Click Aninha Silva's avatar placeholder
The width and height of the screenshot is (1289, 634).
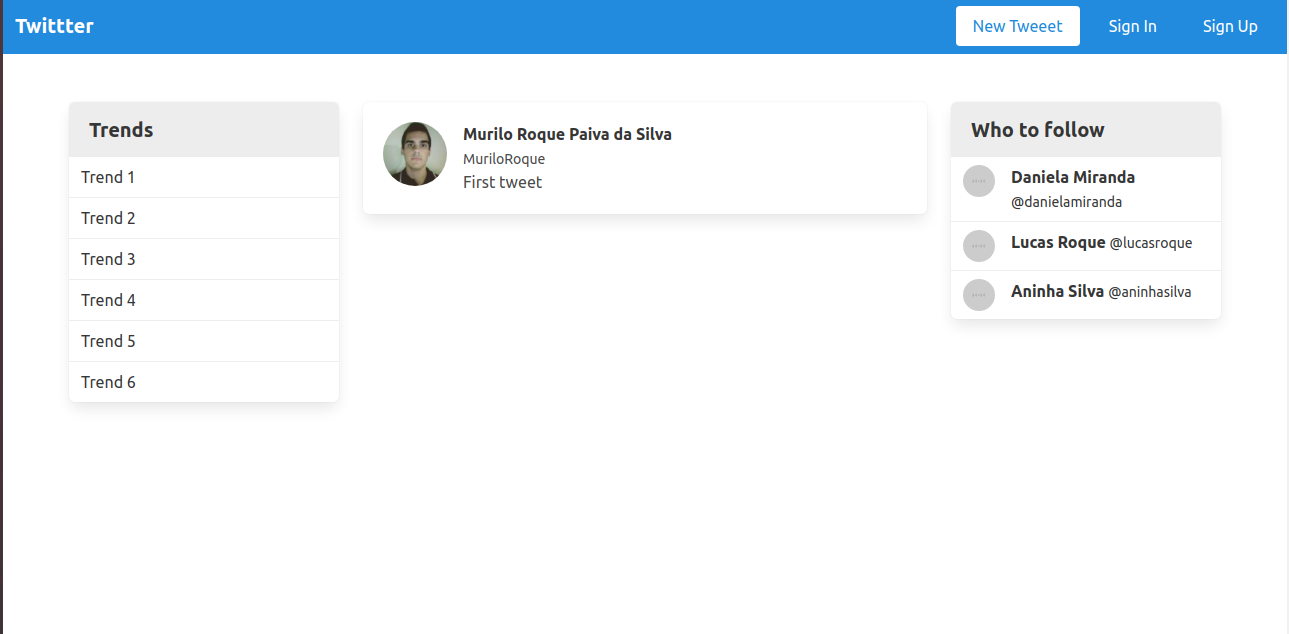(x=979, y=295)
